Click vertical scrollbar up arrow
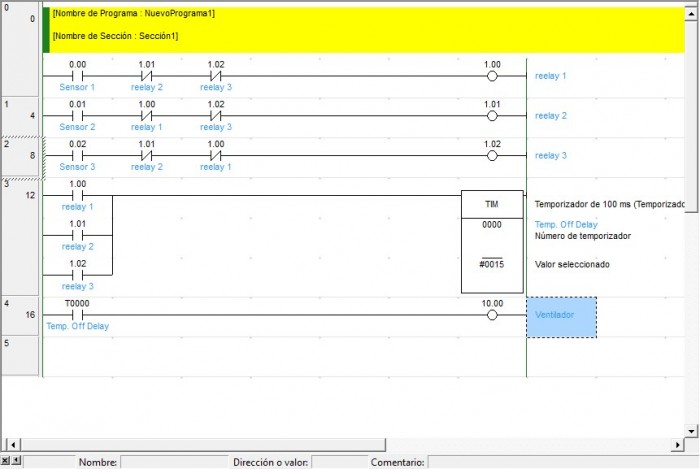 pyautogui.click(x=691, y=13)
